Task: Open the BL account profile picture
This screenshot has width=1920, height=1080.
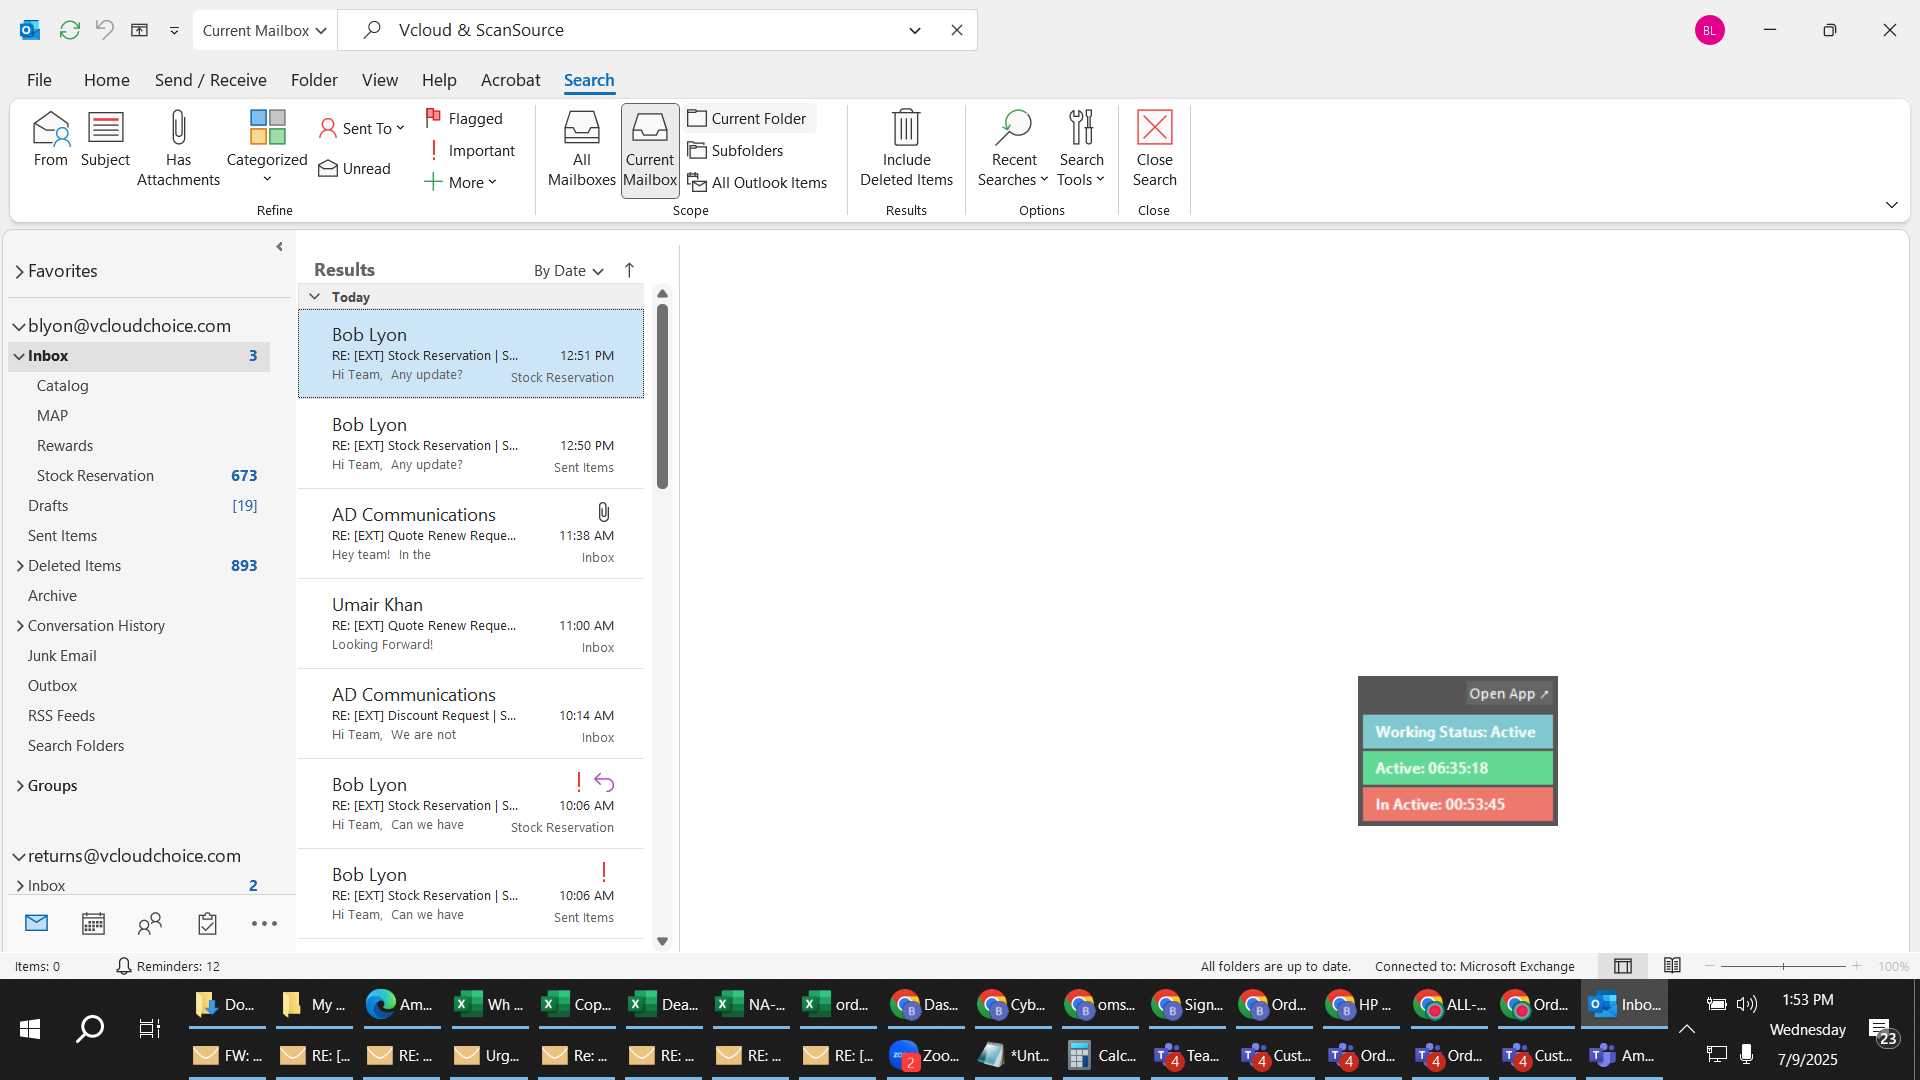Action: click(1709, 30)
